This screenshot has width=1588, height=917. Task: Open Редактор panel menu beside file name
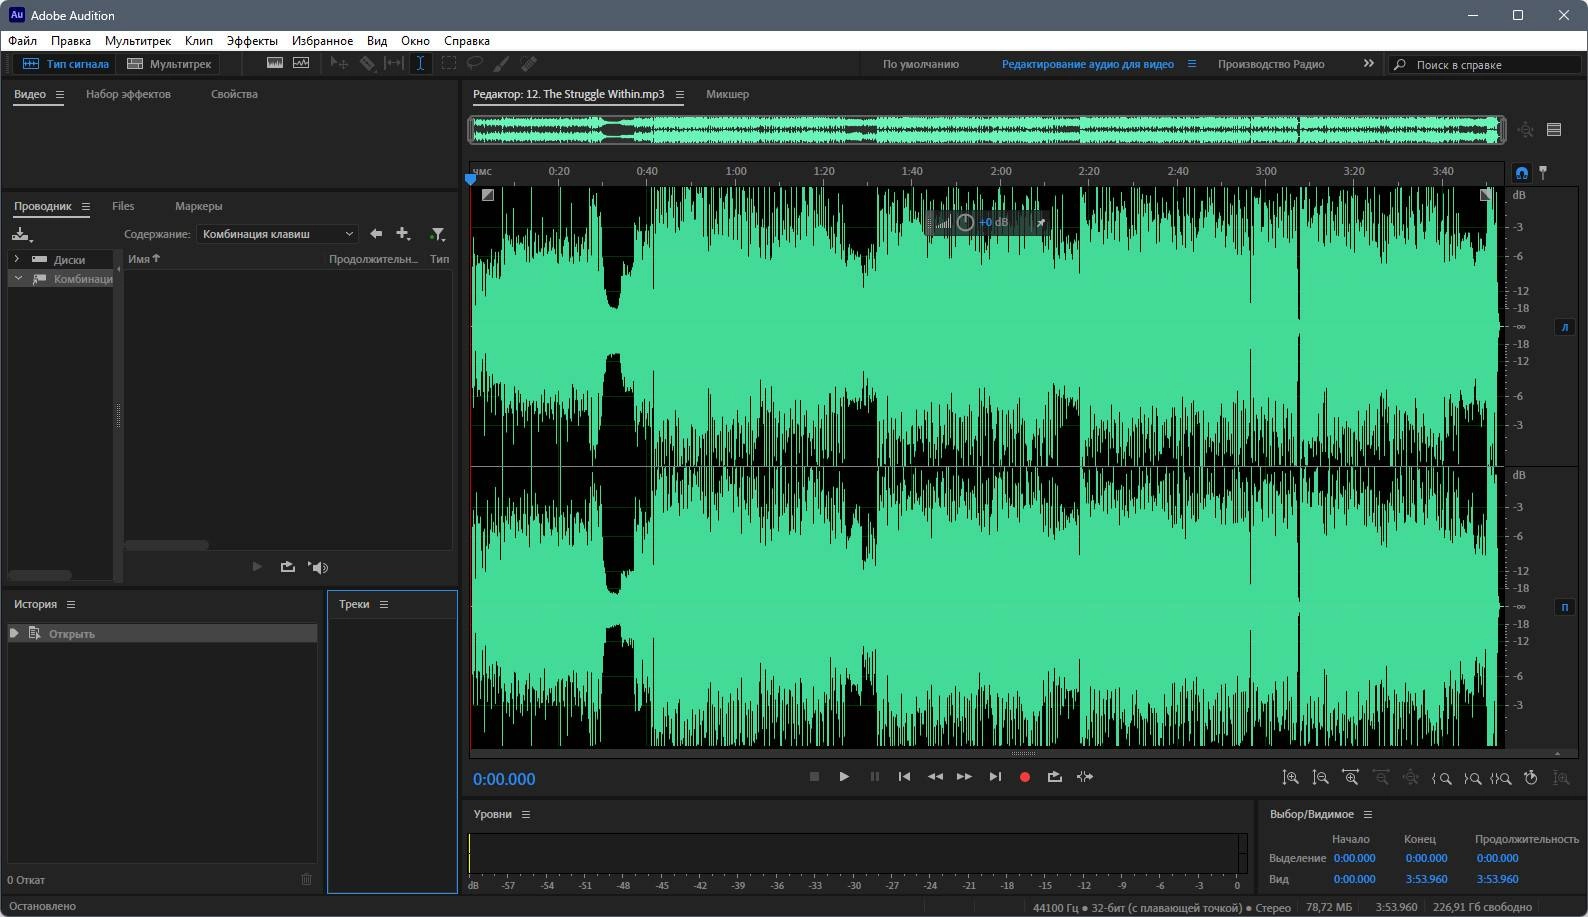(680, 94)
